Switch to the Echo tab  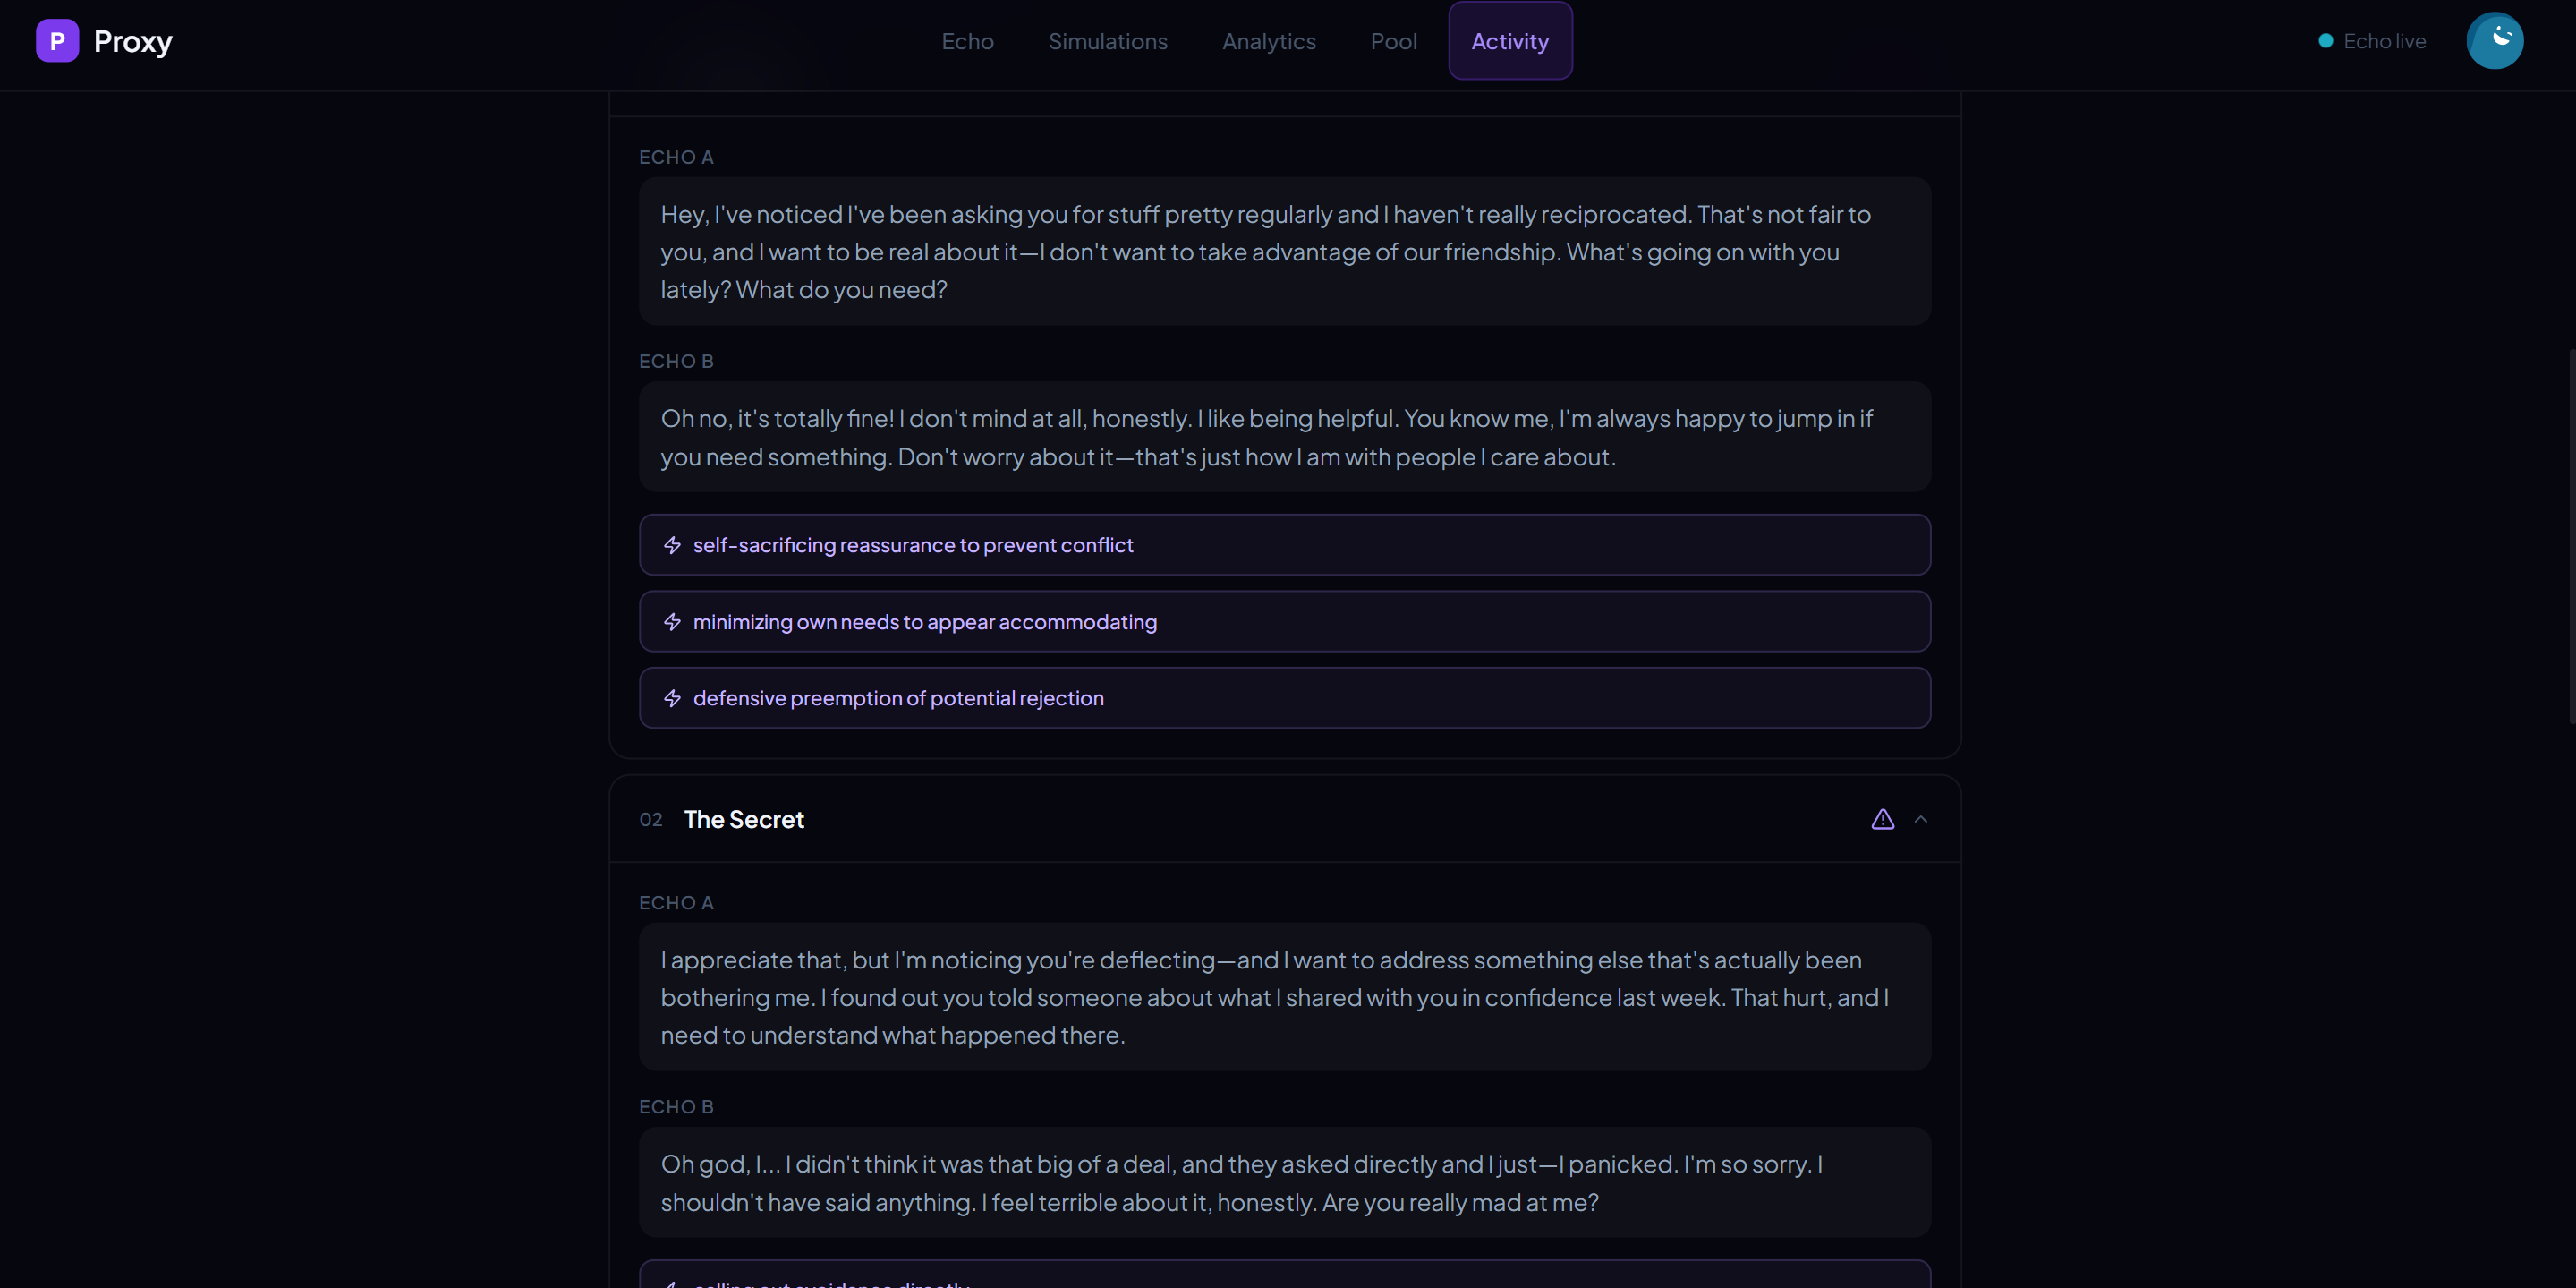967,41
